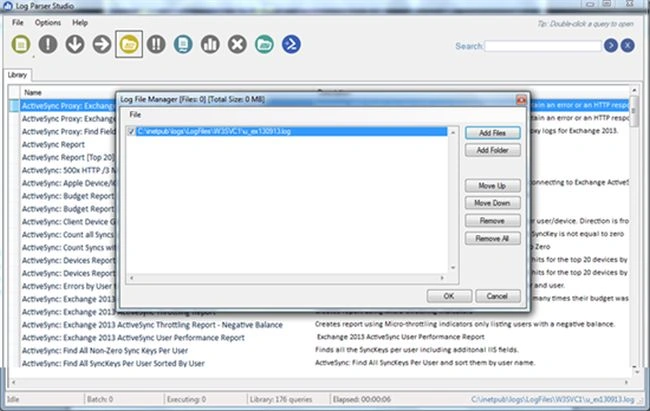The width and height of the screenshot is (650, 411).
Task: Click file list horizontal scroll left arrow
Action: point(132,278)
